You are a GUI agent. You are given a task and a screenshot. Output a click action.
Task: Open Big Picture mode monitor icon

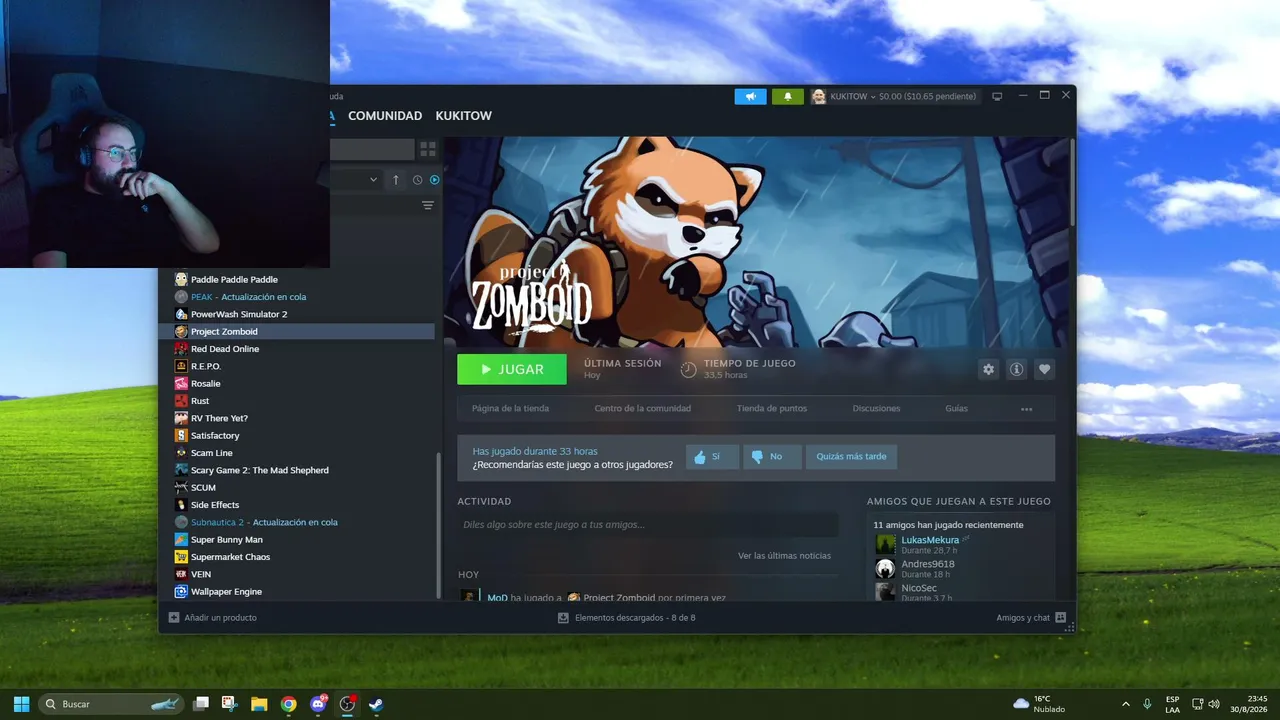pyautogui.click(x=997, y=96)
